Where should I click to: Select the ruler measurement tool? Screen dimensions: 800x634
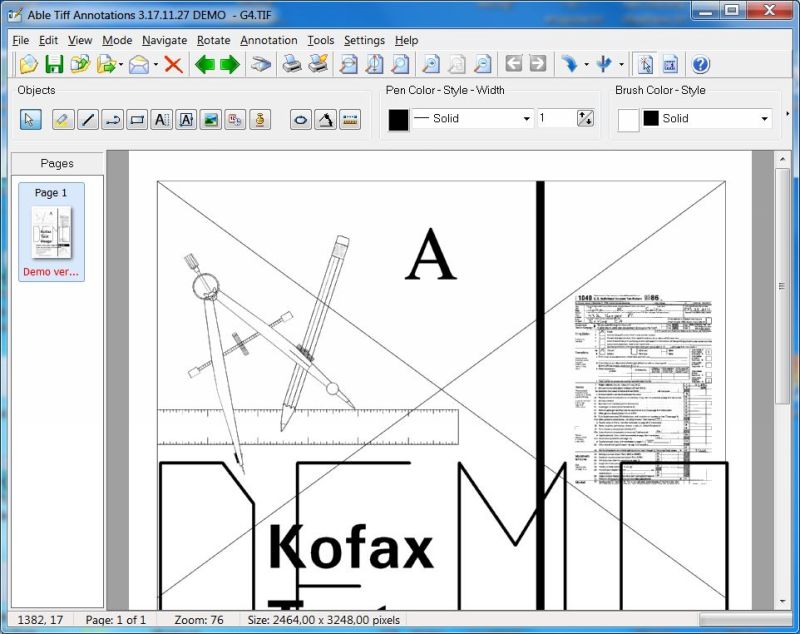click(350, 120)
